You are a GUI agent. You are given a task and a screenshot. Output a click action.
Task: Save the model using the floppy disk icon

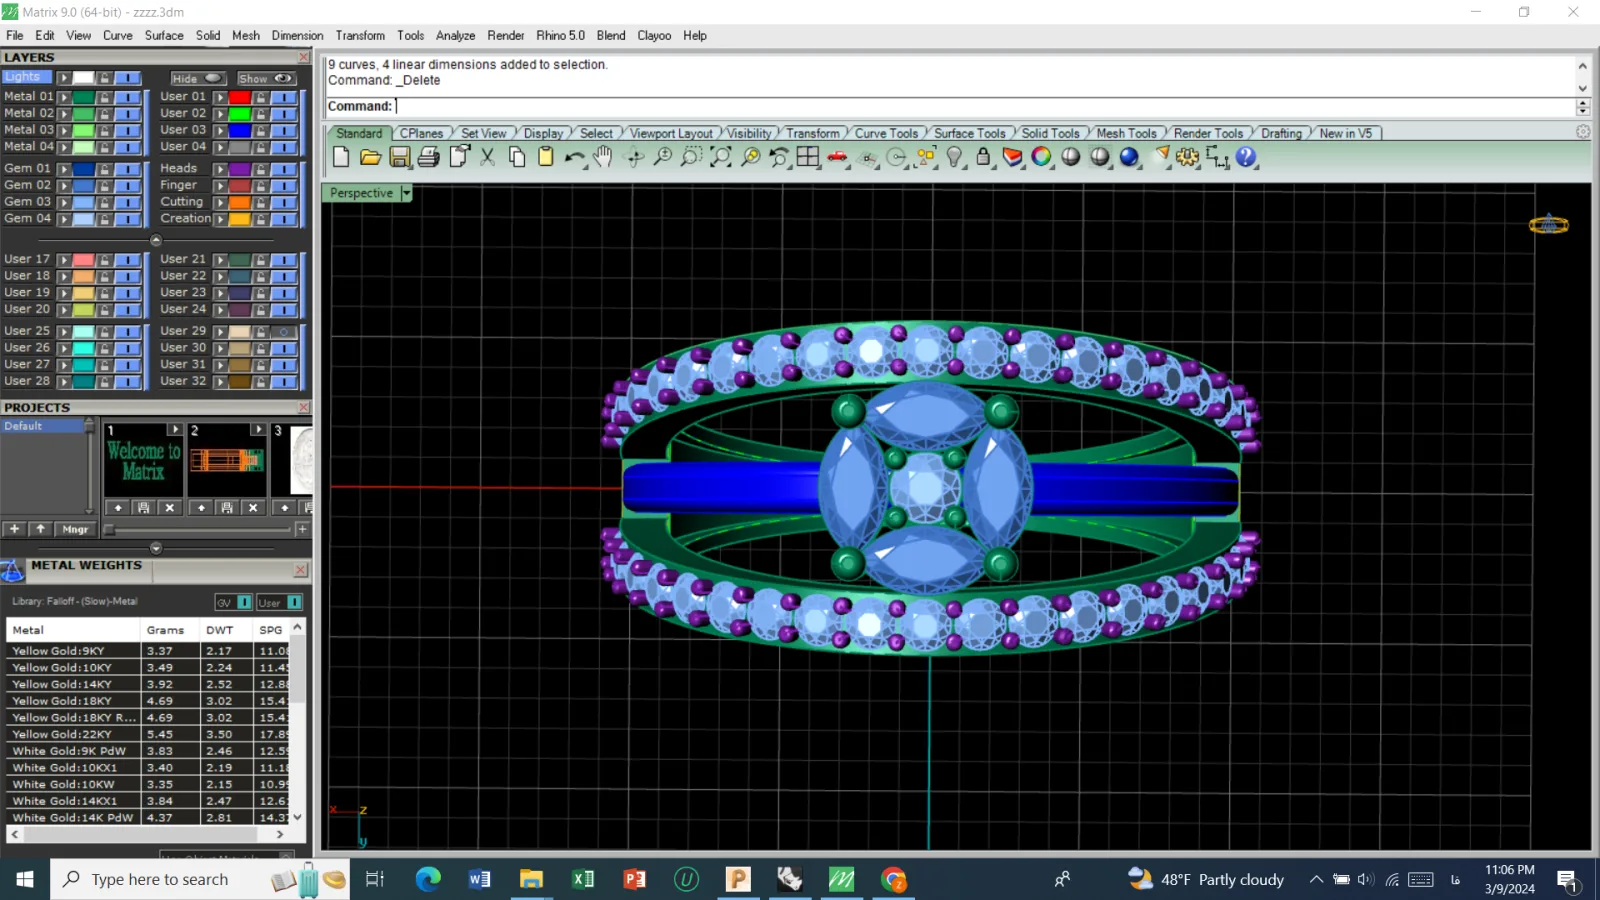tap(400, 157)
